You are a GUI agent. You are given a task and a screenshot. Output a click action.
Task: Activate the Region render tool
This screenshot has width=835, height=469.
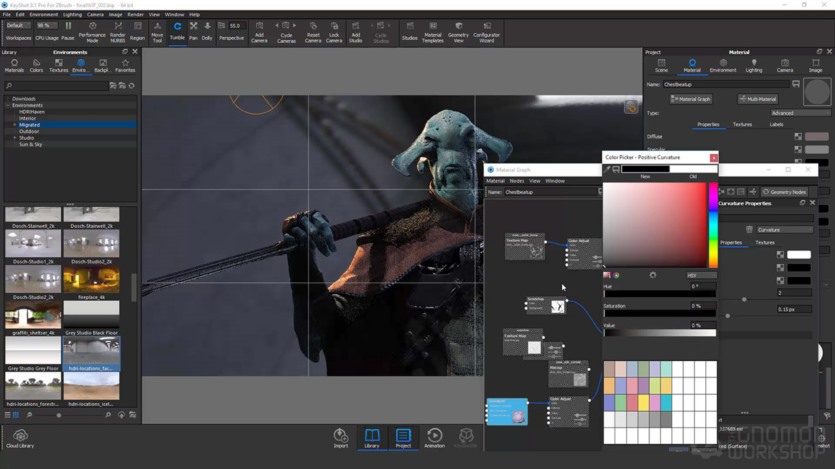tap(137, 31)
